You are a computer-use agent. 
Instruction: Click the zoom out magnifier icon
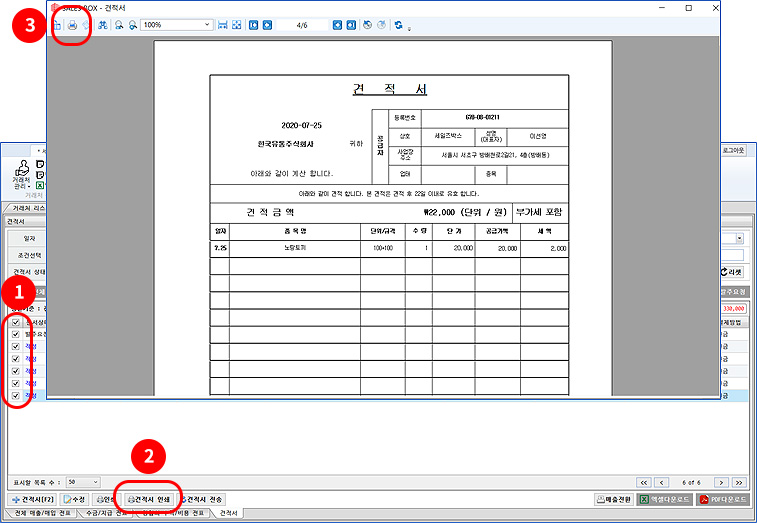click(133, 25)
